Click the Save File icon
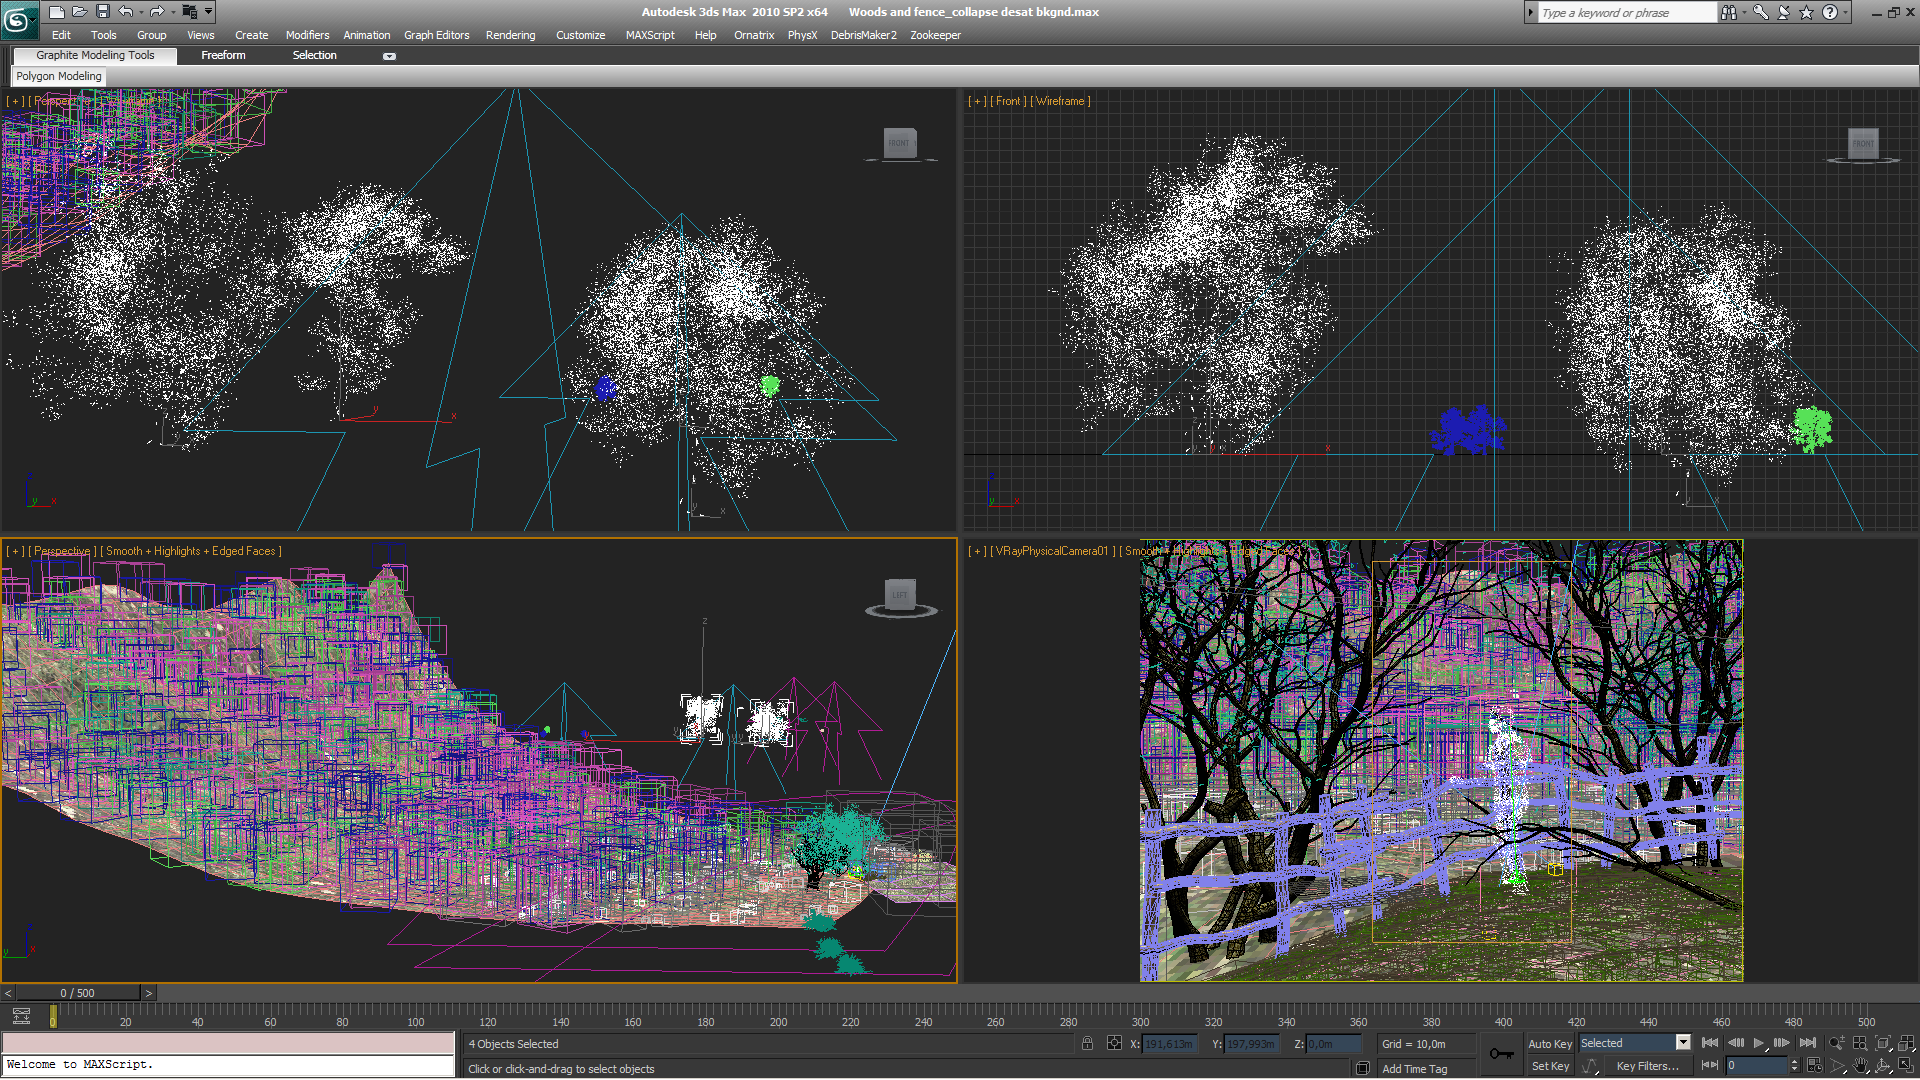The height and width of the screenshot is (1080, 1920). (102, 12)
